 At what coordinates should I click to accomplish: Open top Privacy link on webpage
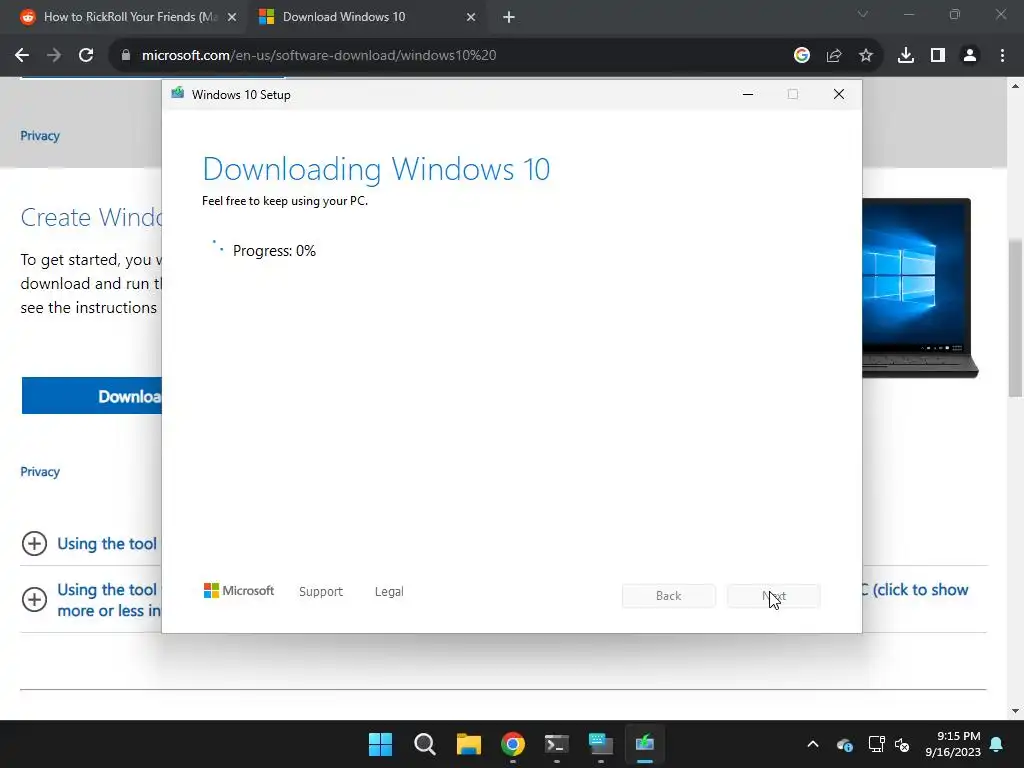40,136
